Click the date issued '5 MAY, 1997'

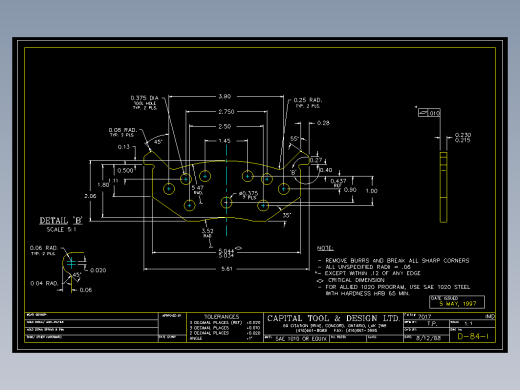click(458, 304)
